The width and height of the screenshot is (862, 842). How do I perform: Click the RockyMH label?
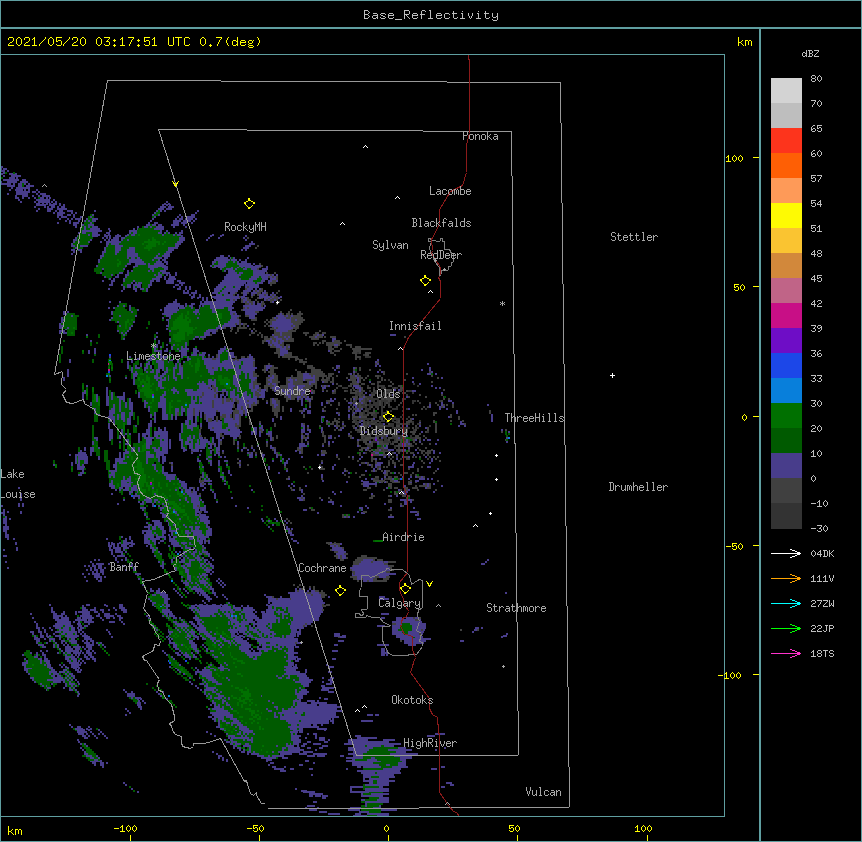[x=245, y=227]
